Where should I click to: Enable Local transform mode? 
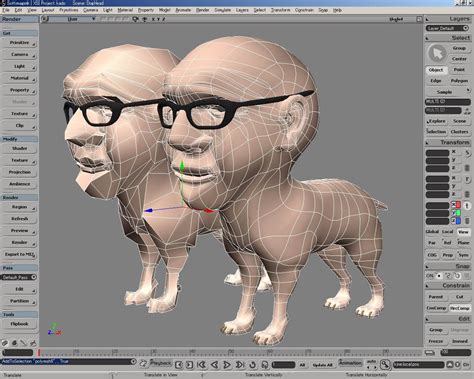[447, 232]
